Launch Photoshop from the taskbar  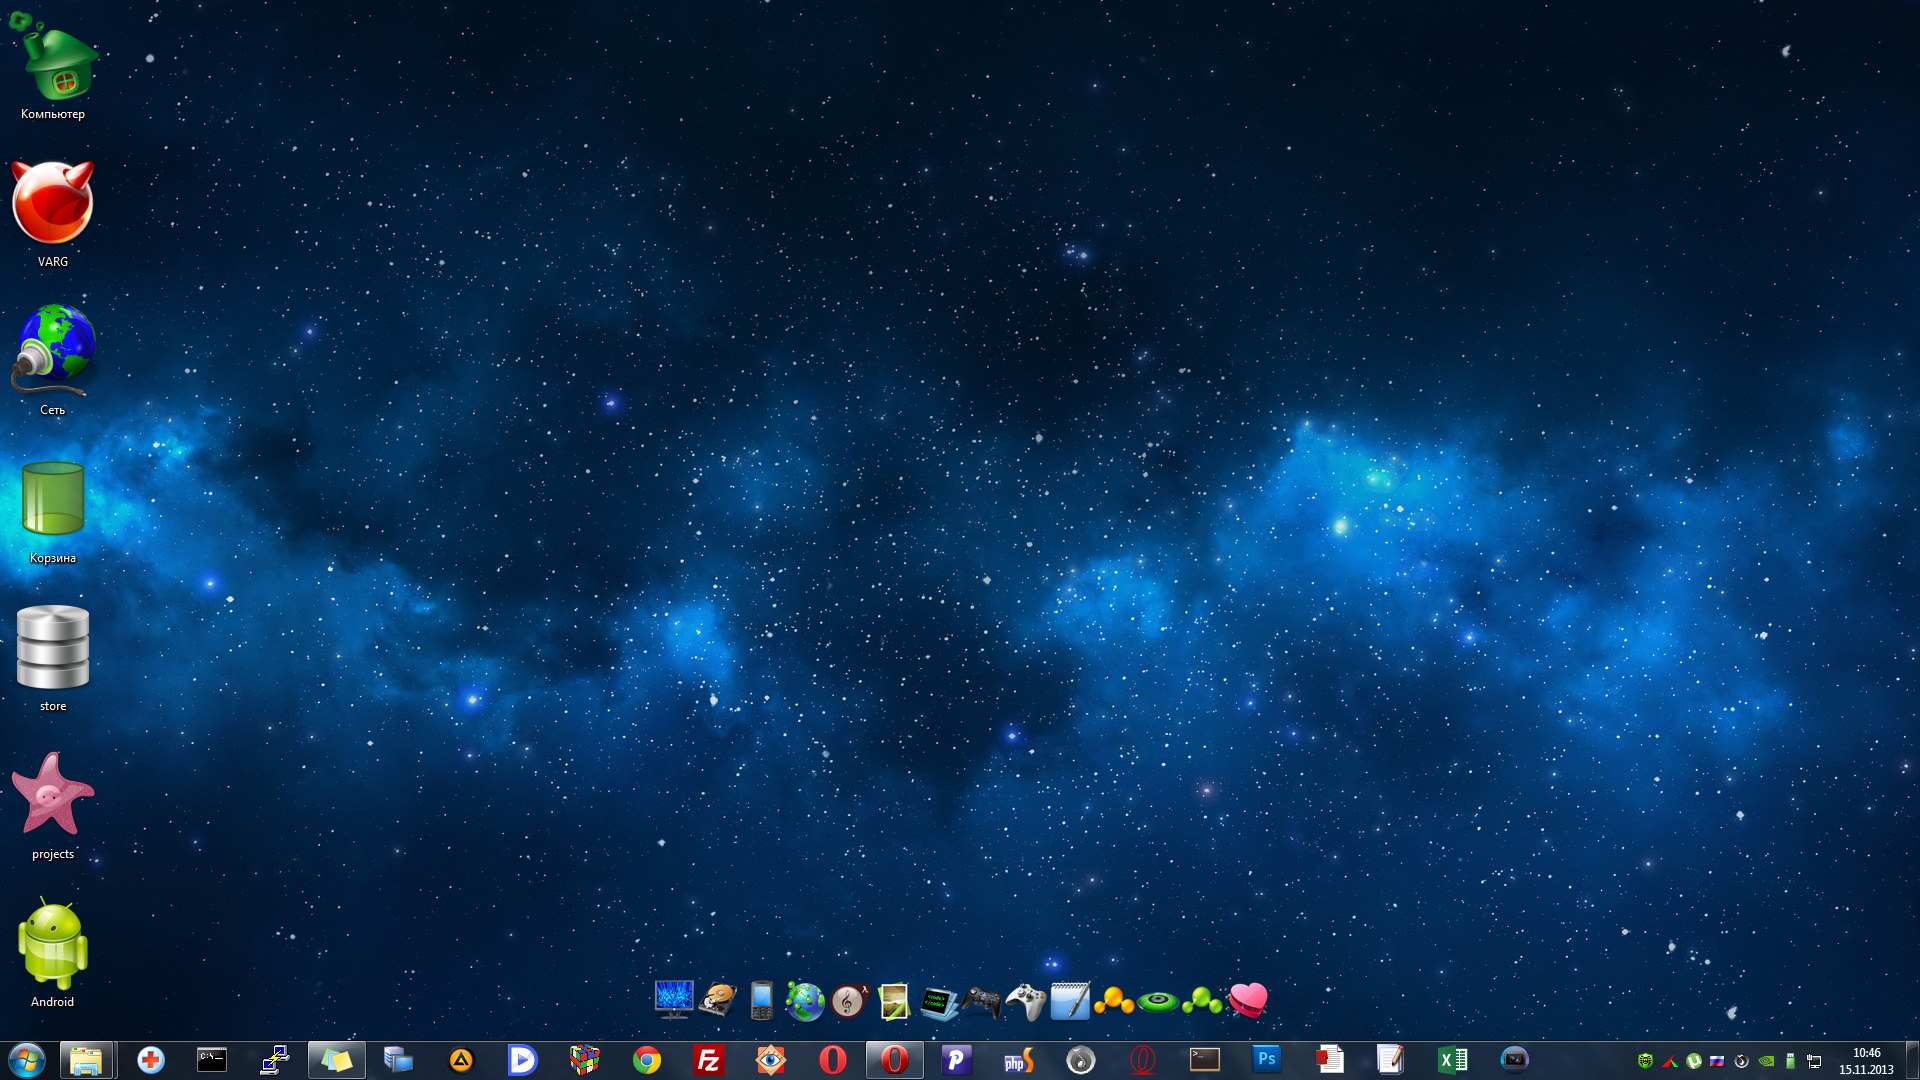coord(1266,1059)
